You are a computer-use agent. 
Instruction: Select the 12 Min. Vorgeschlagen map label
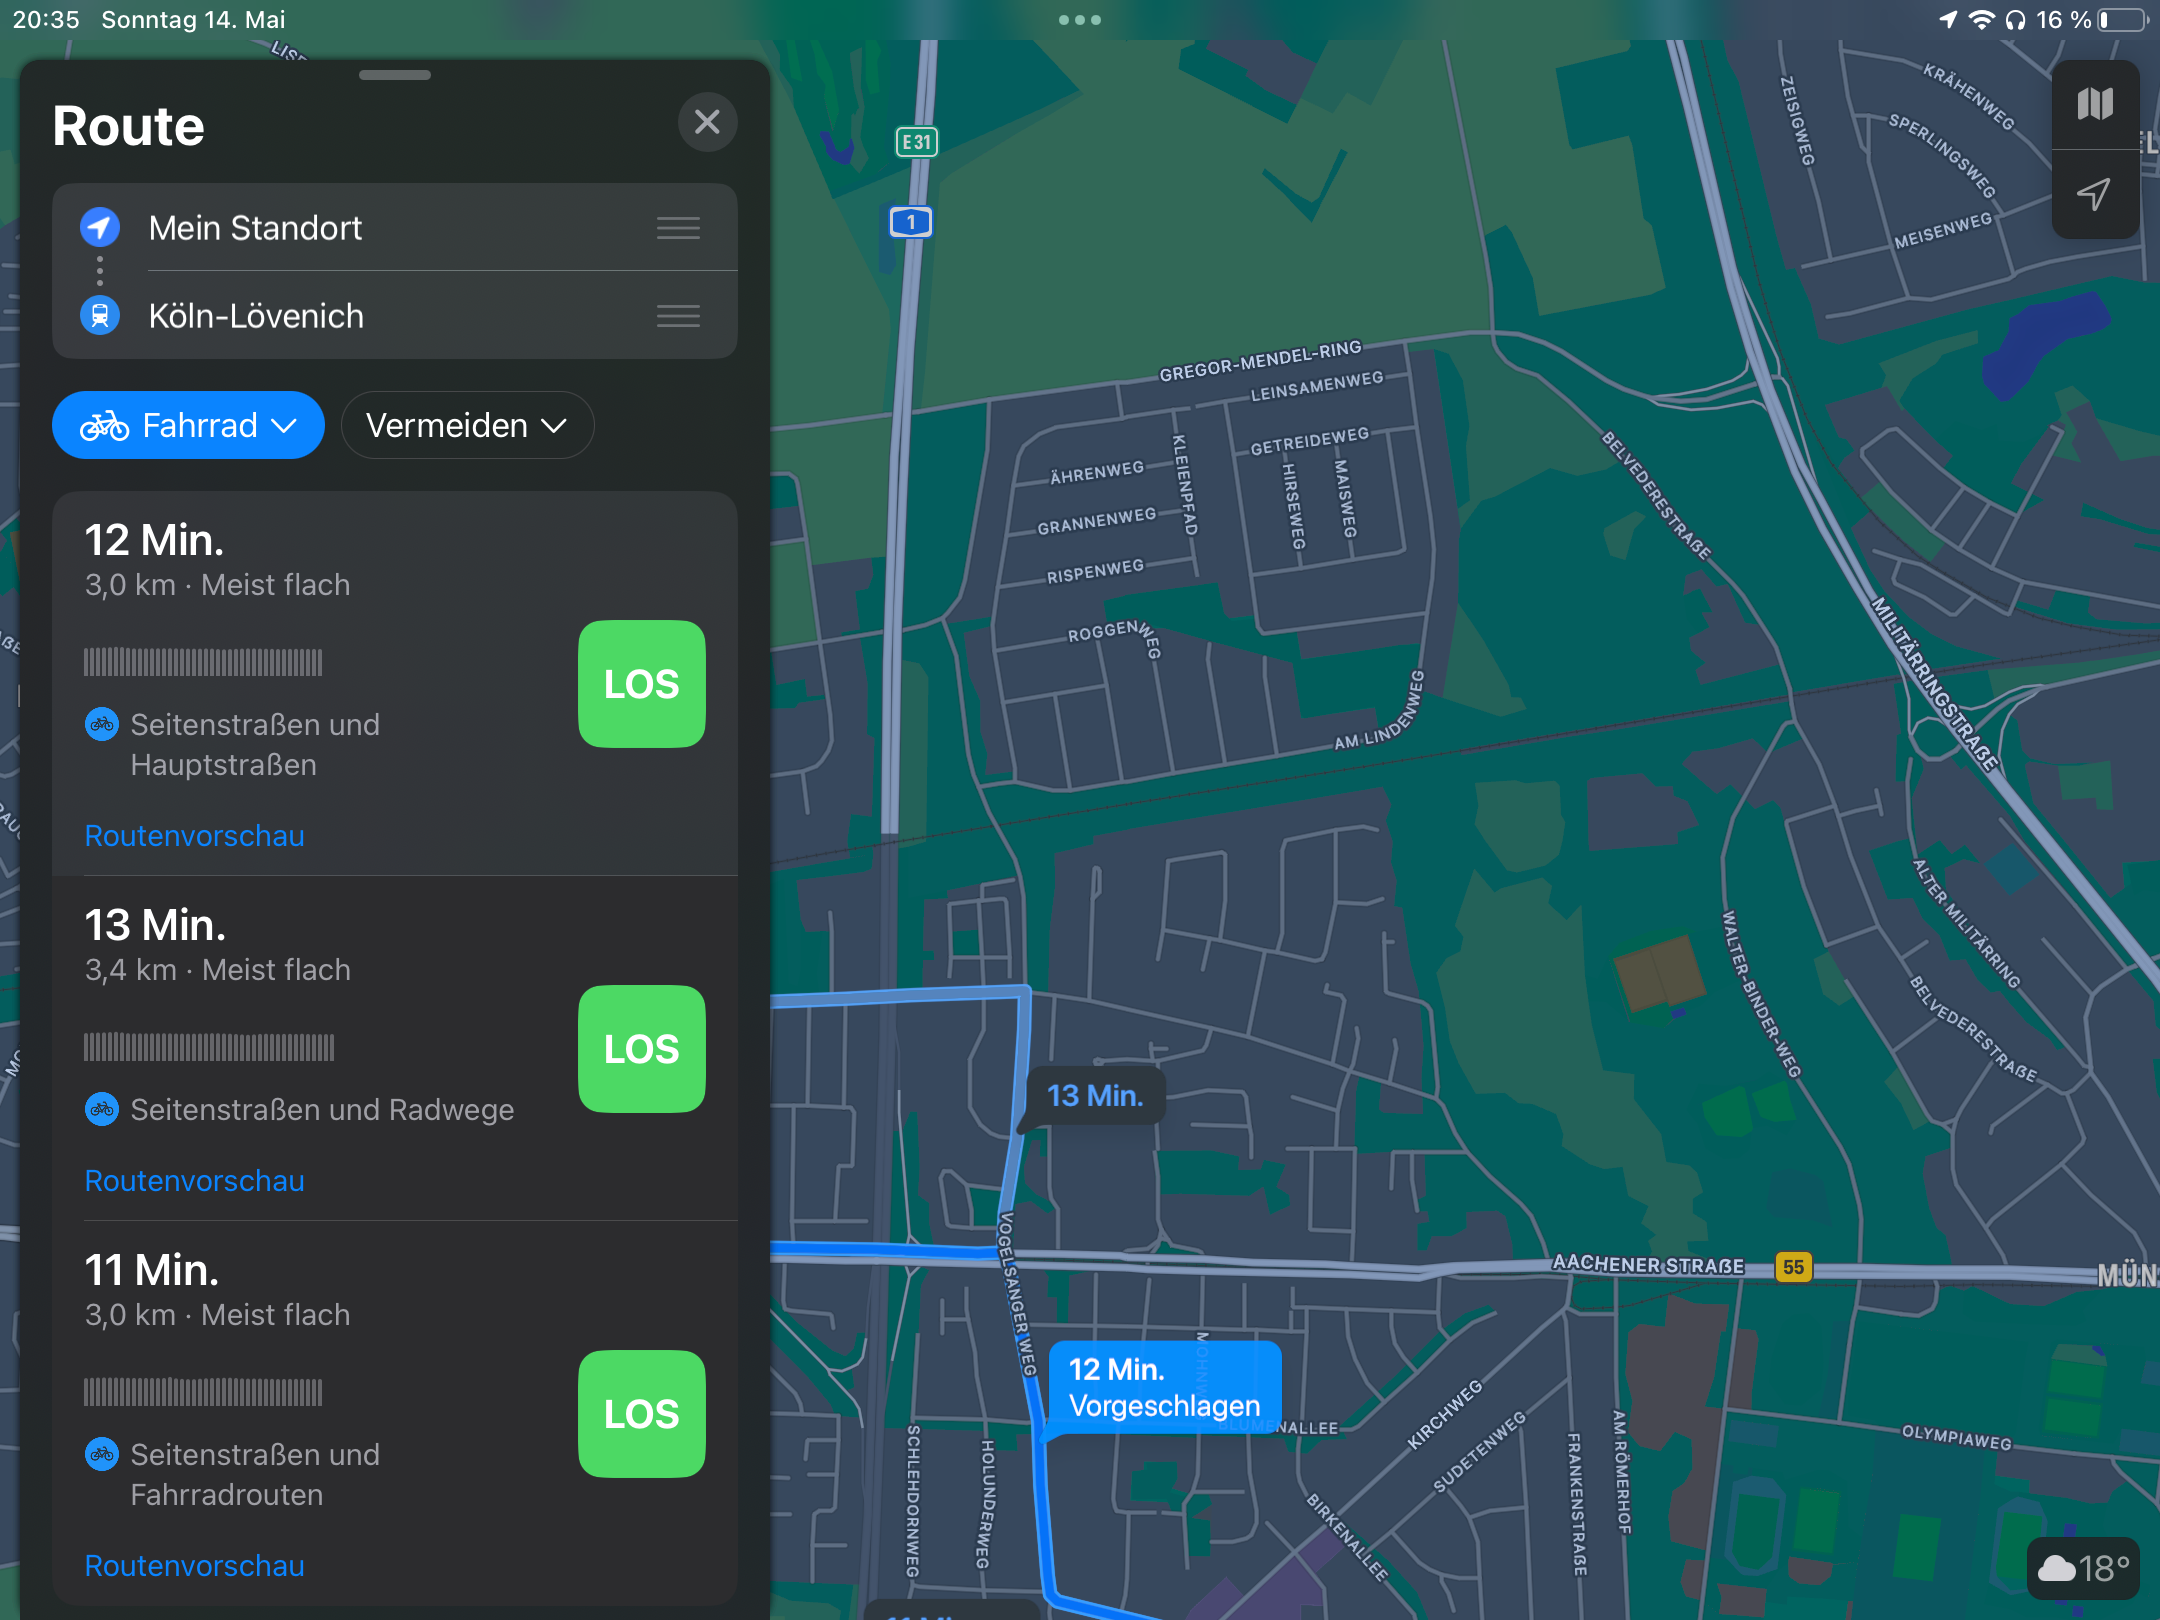pos(1164,1387)
